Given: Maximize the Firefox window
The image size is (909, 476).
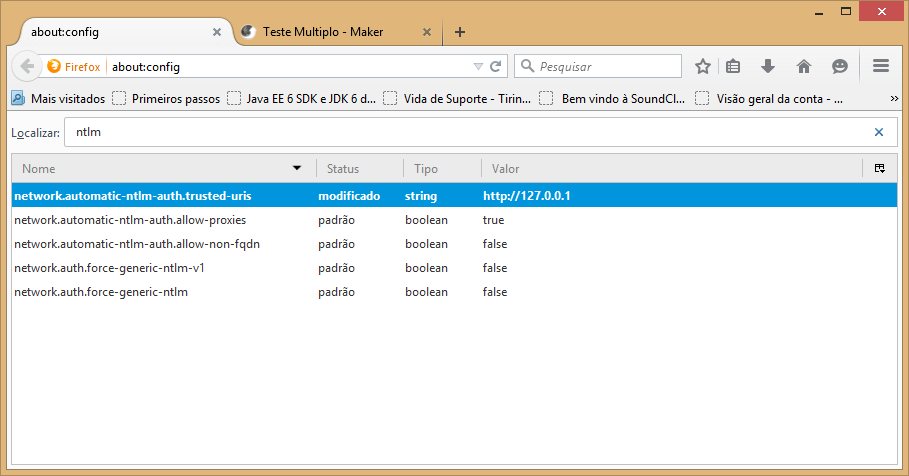Looking at the screenshot, I should pyautogui.click(x=846, y=12).
